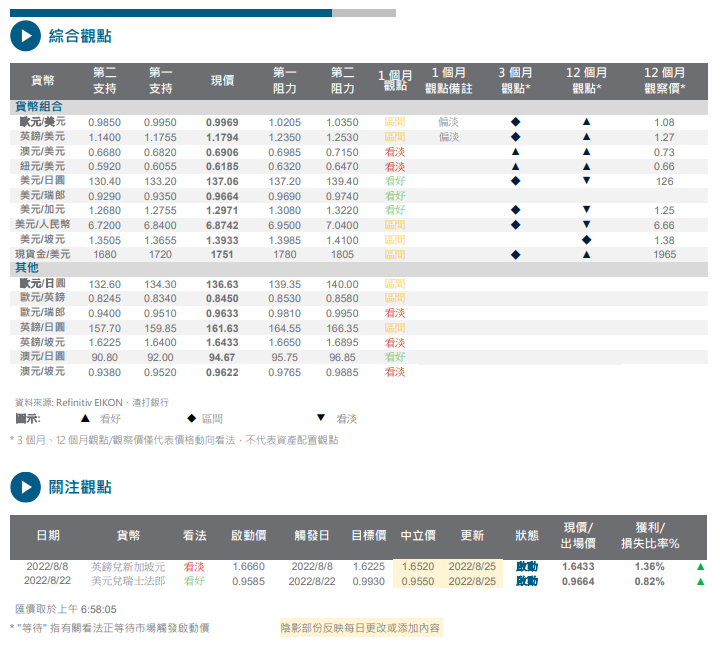Click the 3個月 up-triangle in 澳元/美元 row

(x=515, y=152)
